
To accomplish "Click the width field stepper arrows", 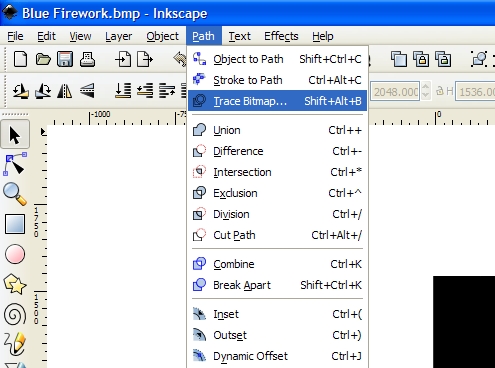I will pyautogui.click(x=425, y=91).
